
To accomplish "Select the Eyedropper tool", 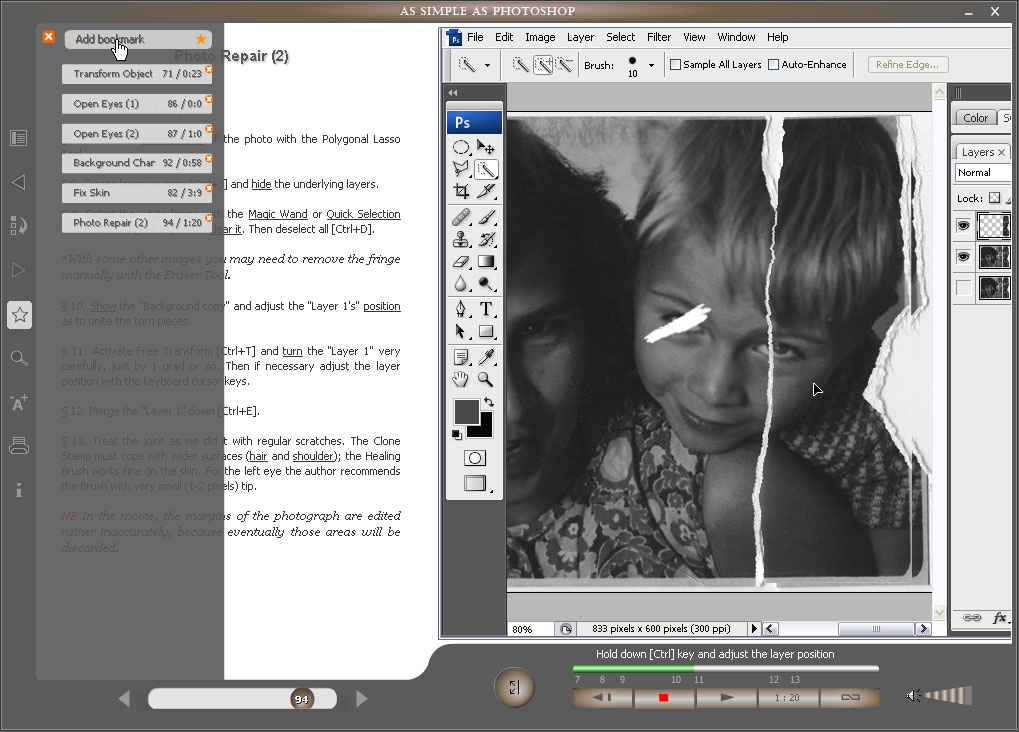I will pos(485,357).
